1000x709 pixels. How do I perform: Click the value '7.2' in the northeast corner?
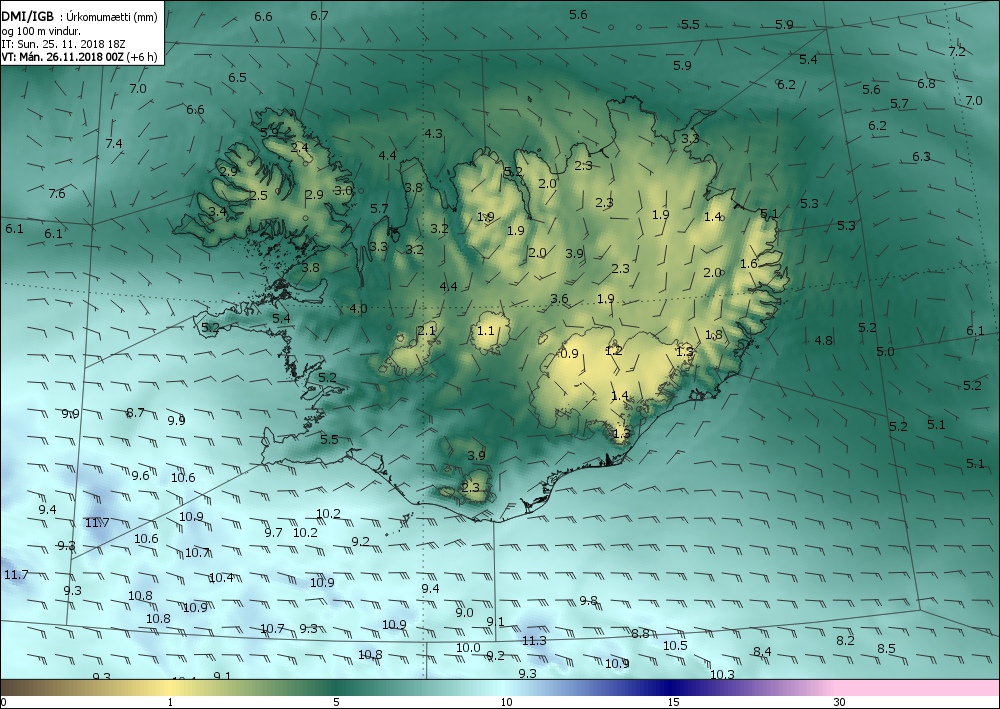(x=957, y=52)
